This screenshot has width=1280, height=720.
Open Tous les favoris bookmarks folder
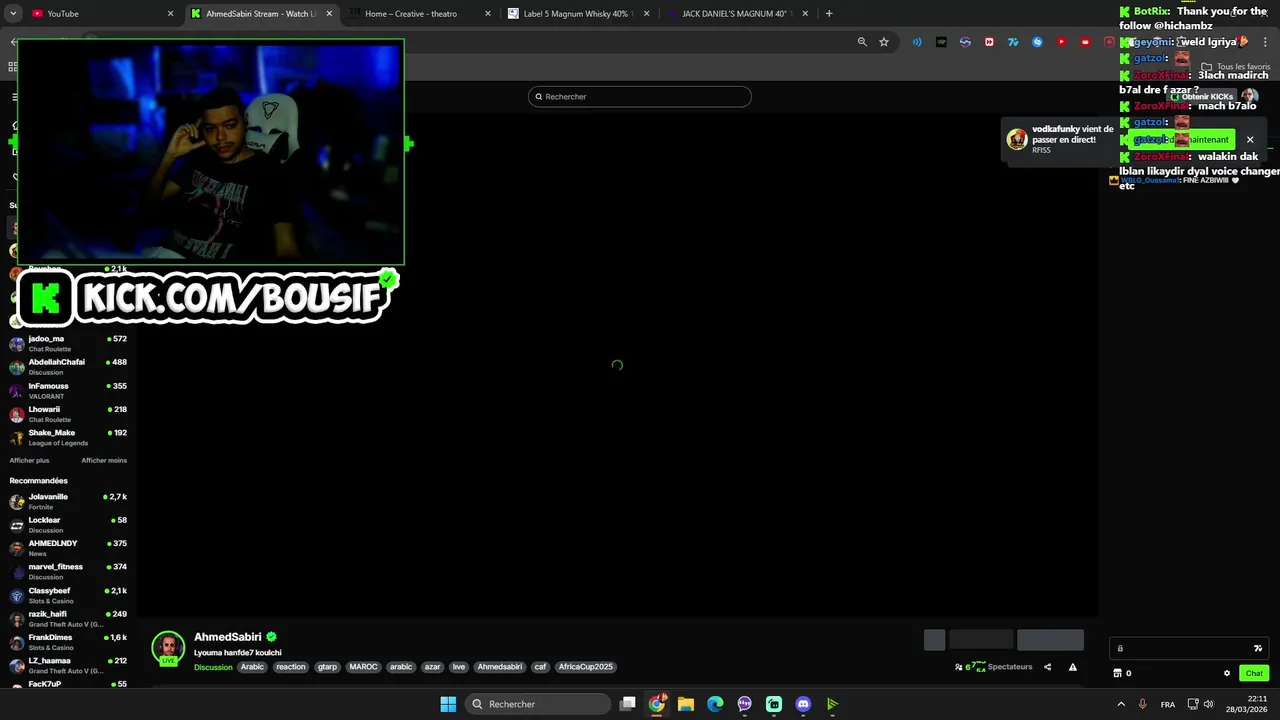coord(1236,67)
